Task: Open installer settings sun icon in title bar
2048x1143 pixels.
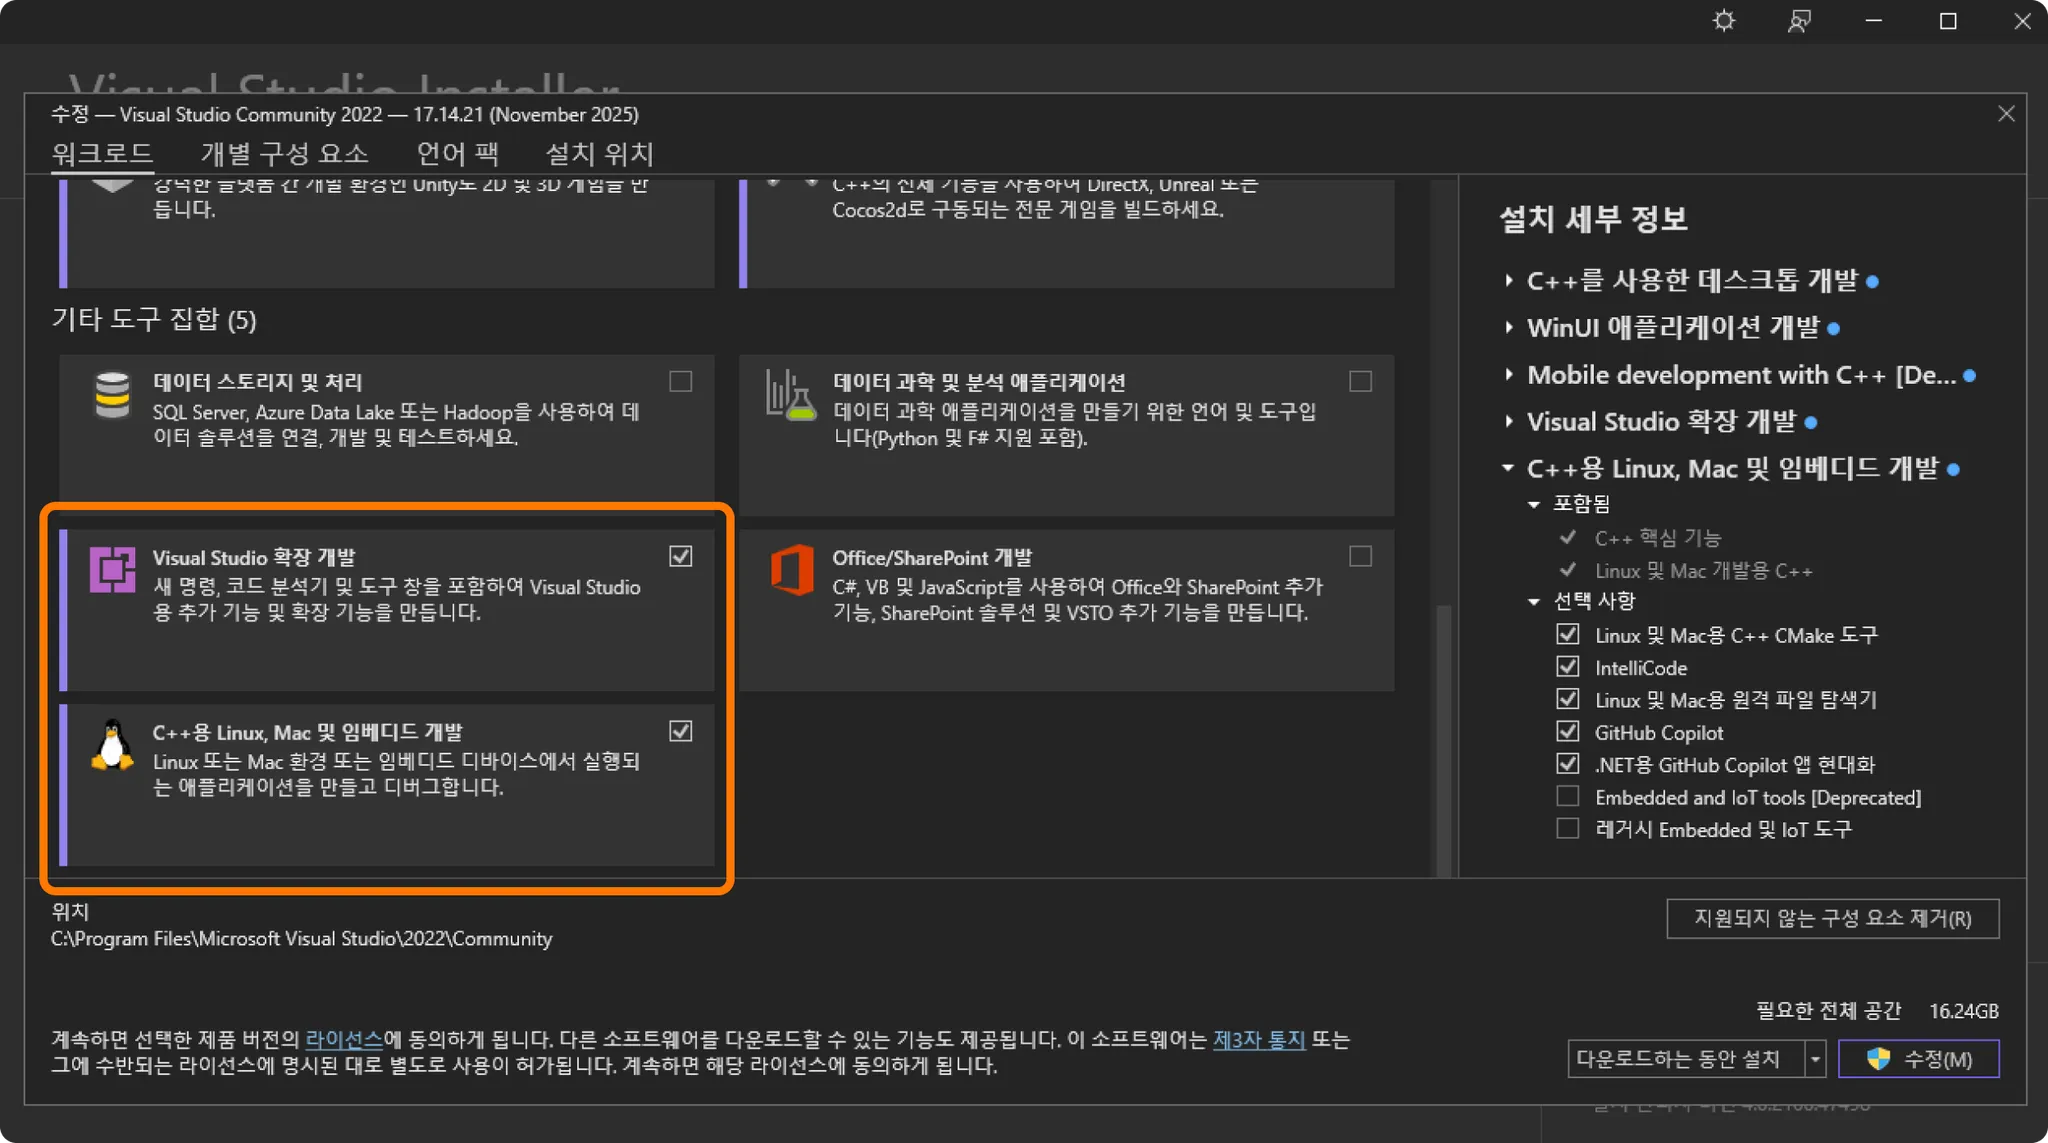Action: [x=1724, y=21]
